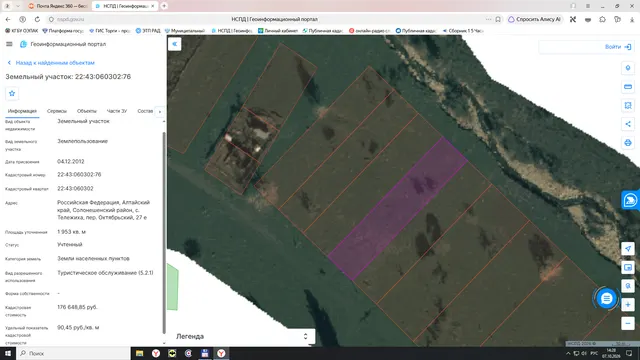
Task: Select the cadastral quarter value 22:43:060302
Action: [x=75, y=189]
